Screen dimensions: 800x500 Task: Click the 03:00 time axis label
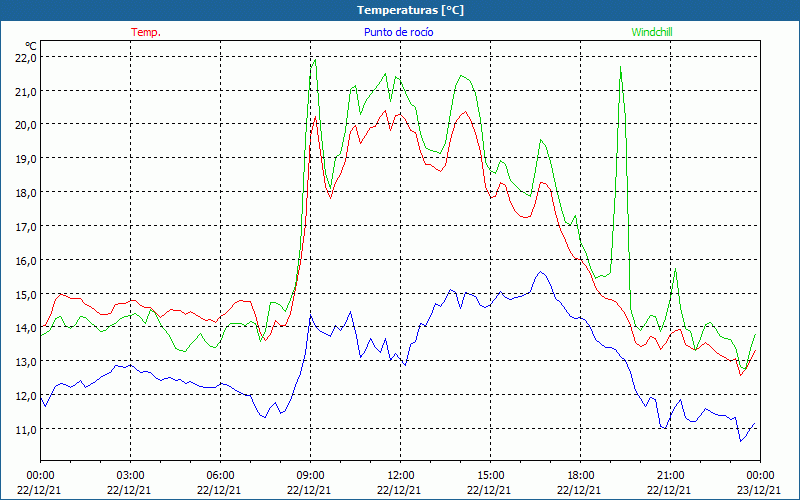(x=130, y=476)
